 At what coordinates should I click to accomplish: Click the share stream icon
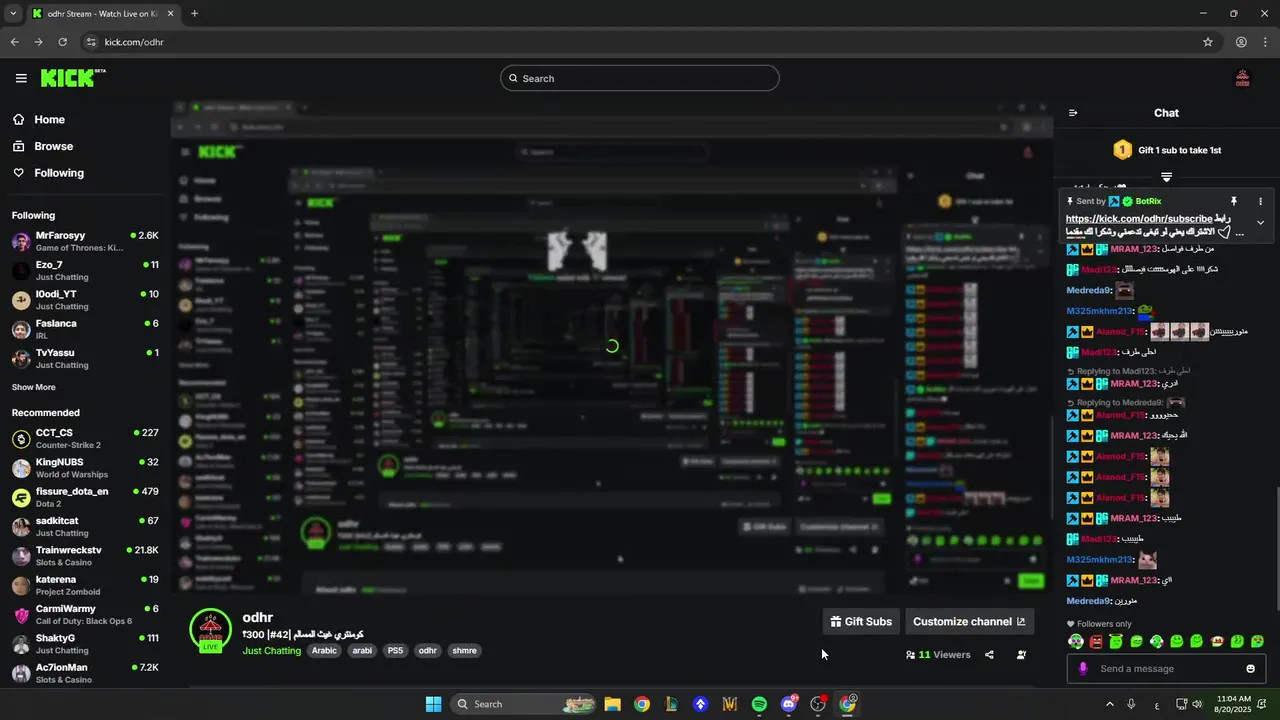pyautogui.click(x=989, y=655)
